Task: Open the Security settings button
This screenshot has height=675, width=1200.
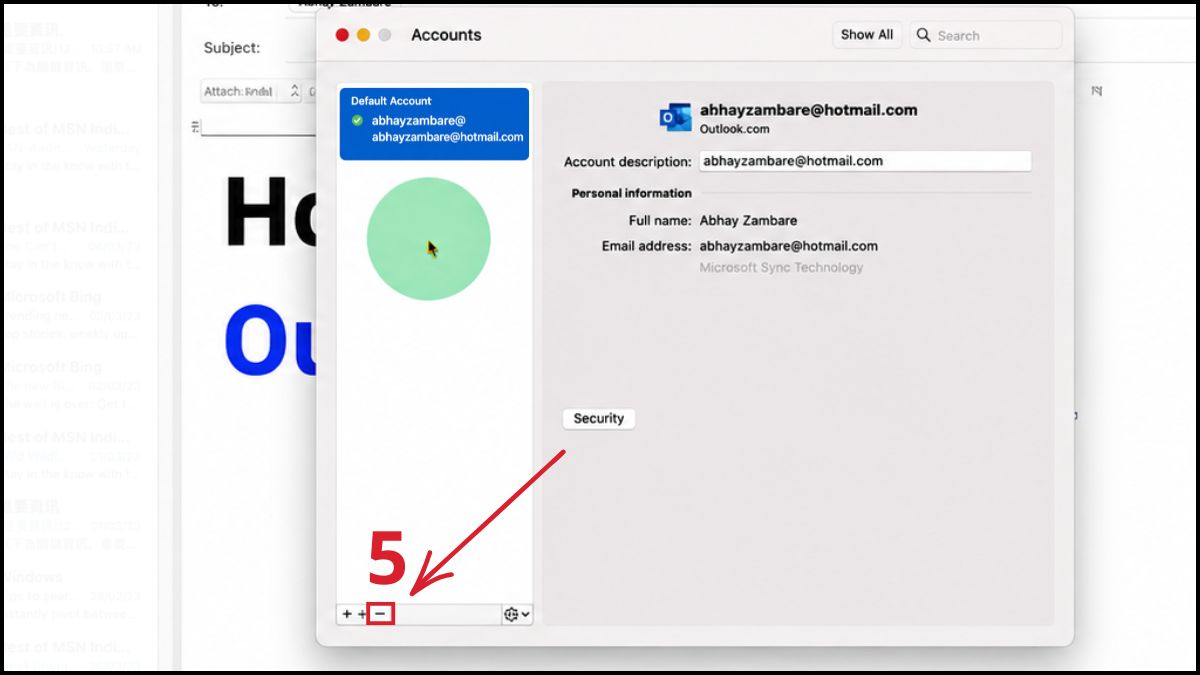Action: tap(599, 419)
